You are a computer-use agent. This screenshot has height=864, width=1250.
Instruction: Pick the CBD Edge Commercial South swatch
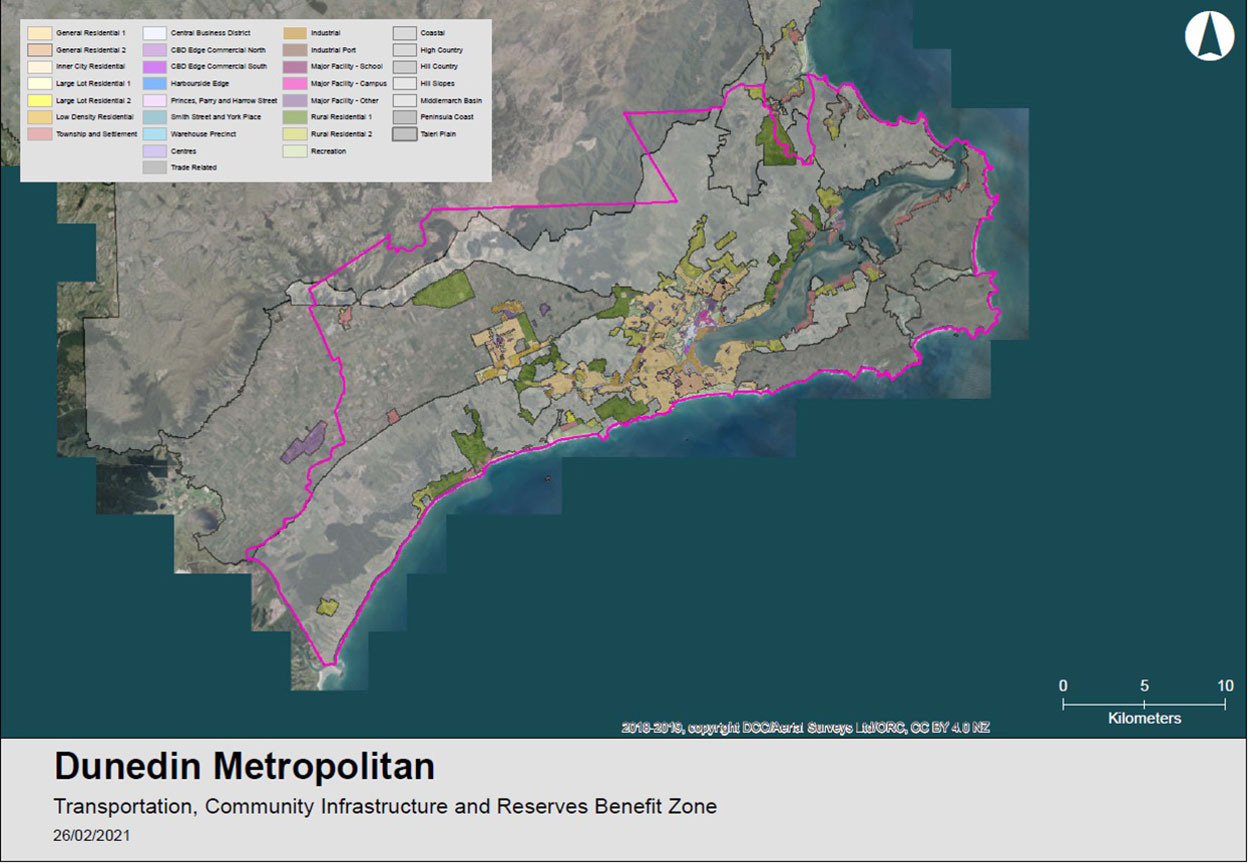click(x=155, y=66)
